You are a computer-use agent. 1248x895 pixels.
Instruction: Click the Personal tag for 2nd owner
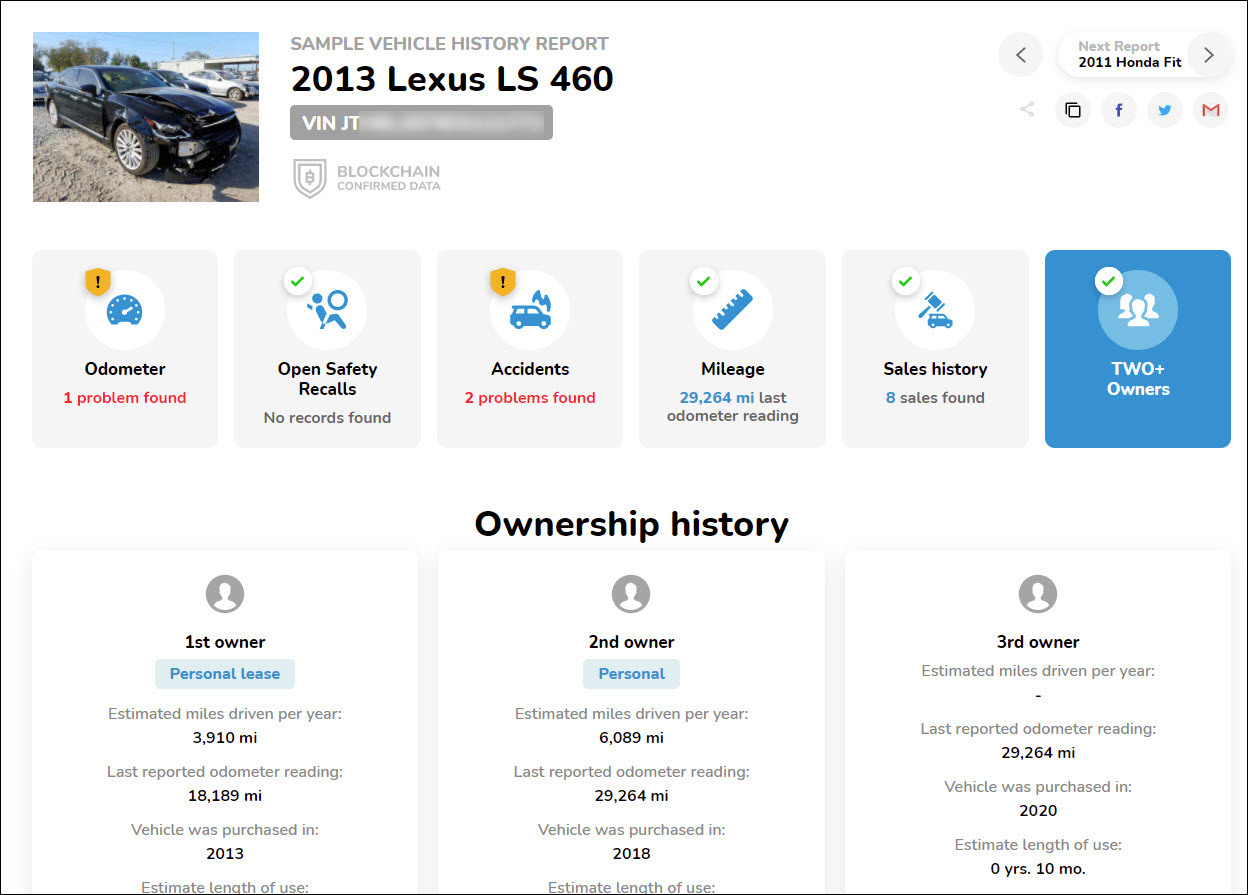631,674
